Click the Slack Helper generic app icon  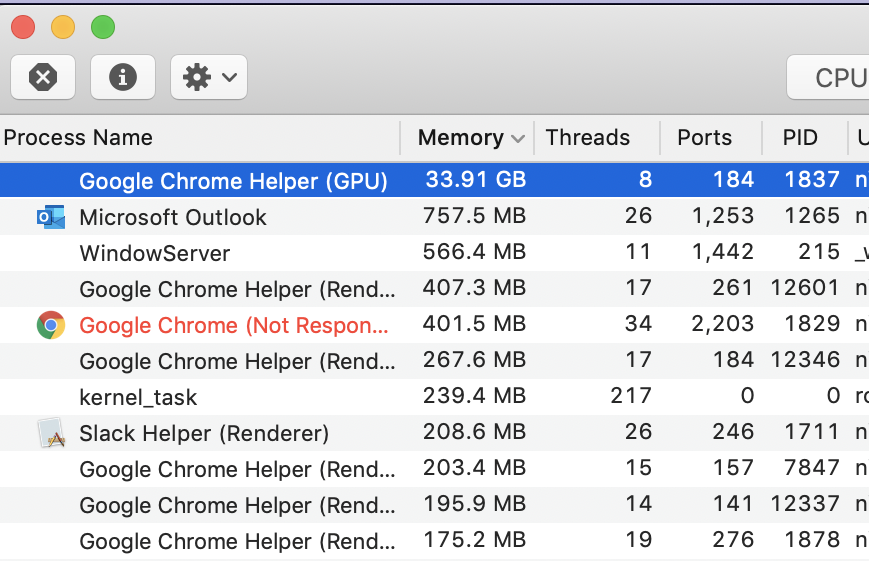click(51, 433)
